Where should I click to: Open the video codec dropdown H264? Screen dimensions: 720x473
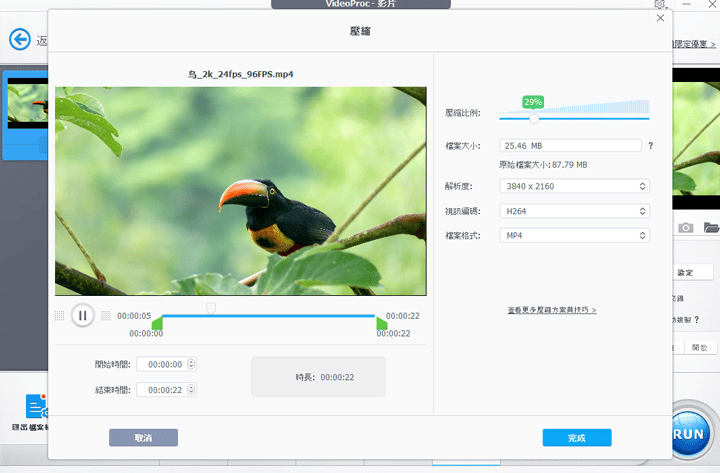coord(574,211)
